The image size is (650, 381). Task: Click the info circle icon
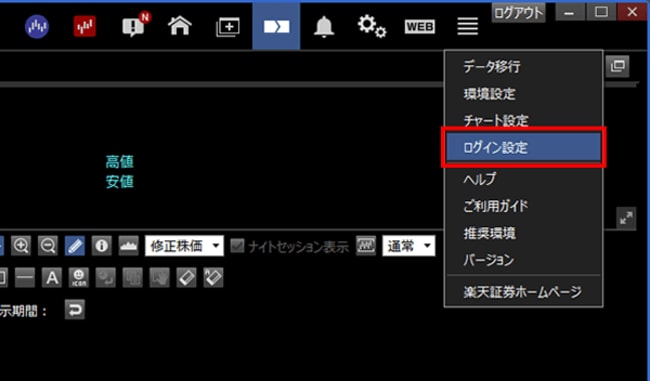pyautogui.click(x=102, y=246)
